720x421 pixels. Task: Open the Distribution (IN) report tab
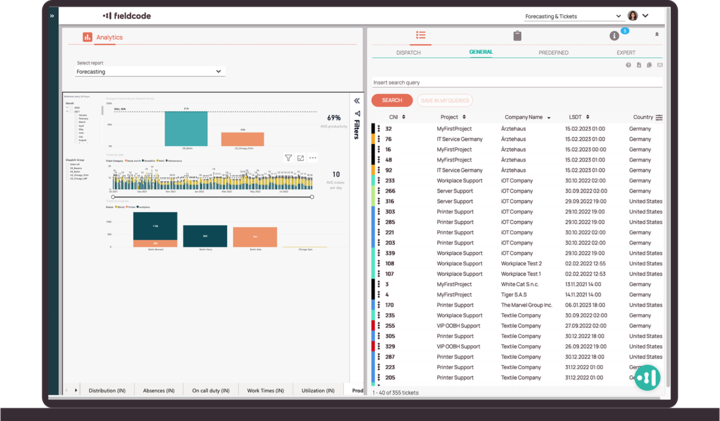click(107, 391)
